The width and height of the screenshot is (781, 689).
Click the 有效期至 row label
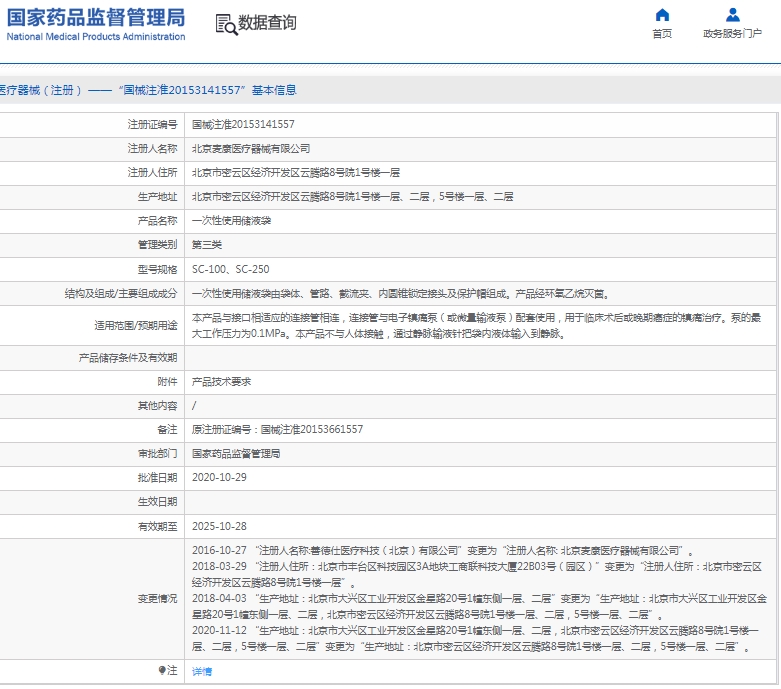[x=157, y=526]
